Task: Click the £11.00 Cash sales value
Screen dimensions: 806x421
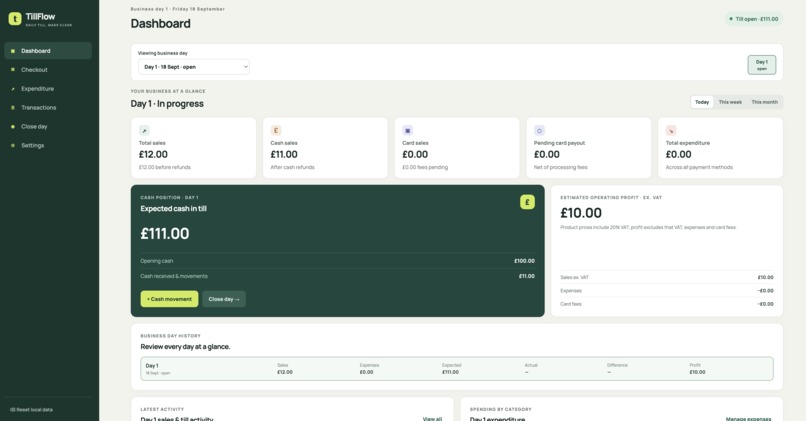Action: pos(284,154)
